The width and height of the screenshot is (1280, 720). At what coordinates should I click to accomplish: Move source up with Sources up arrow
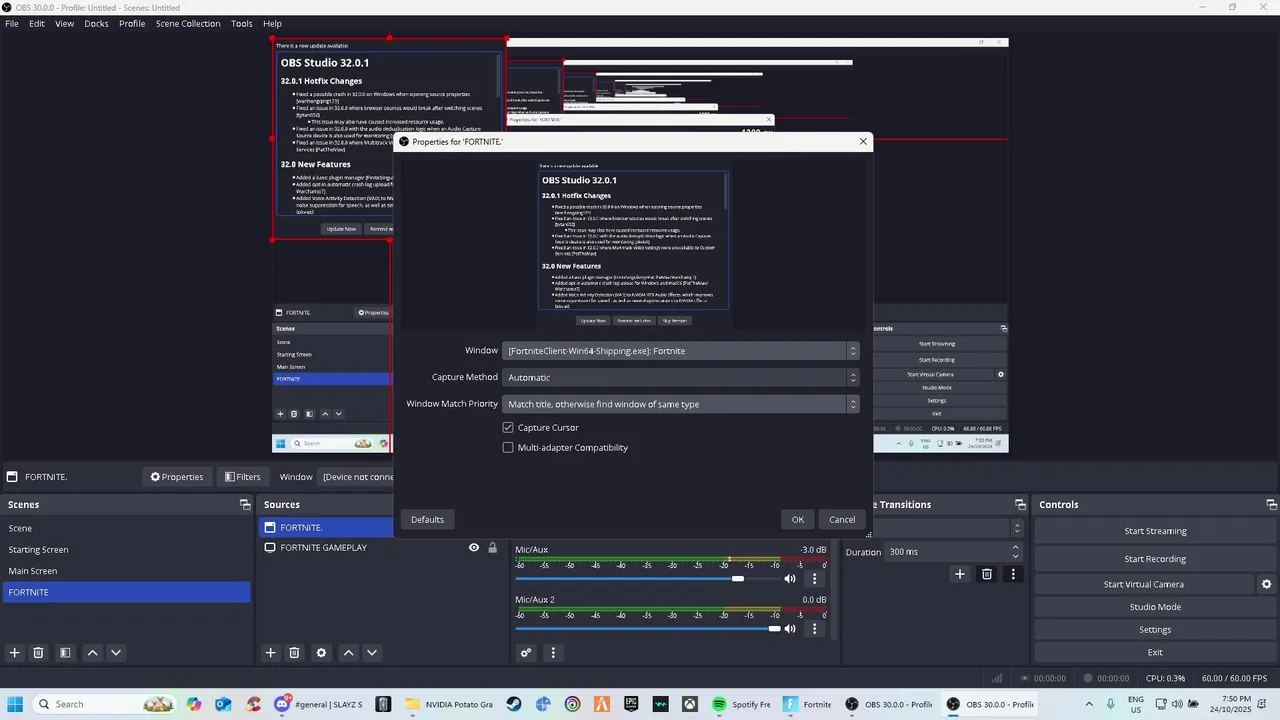coord(348,653)
